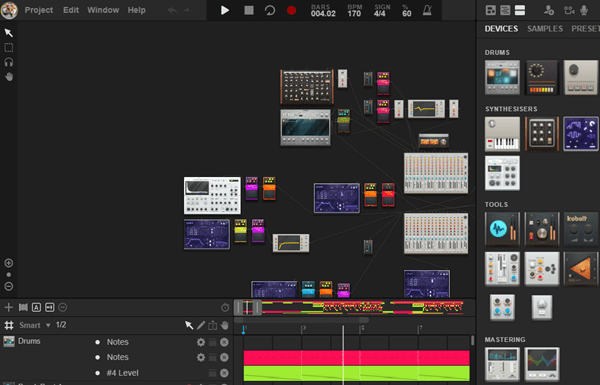Image resolution: width=600 pixels, height=385 pixels.
Task: Select the timeline split tool
Action: tap(212, 325)
